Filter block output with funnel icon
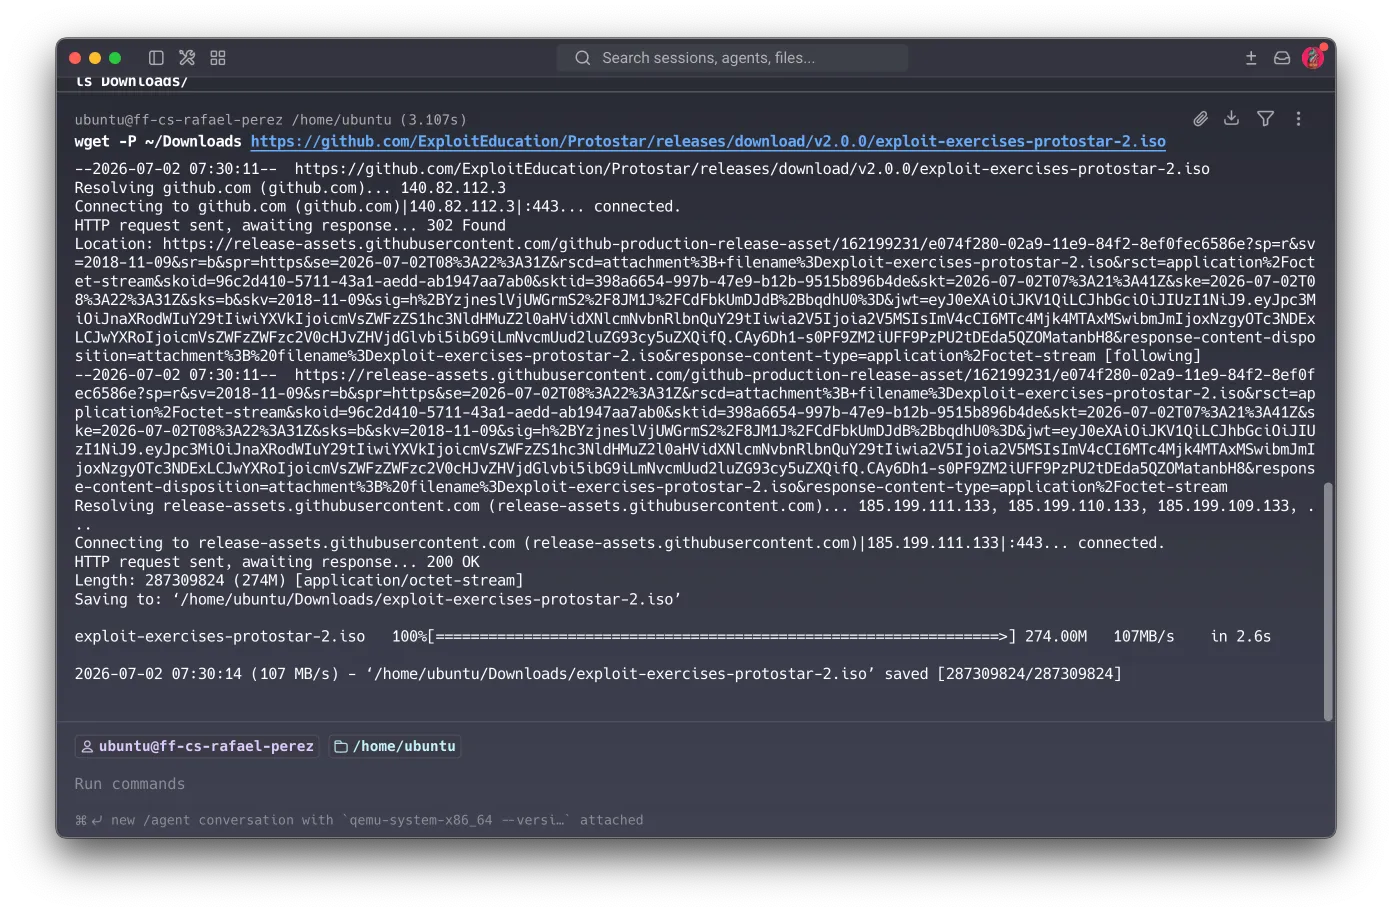 pyautogui.click(x=1265, y=119)
